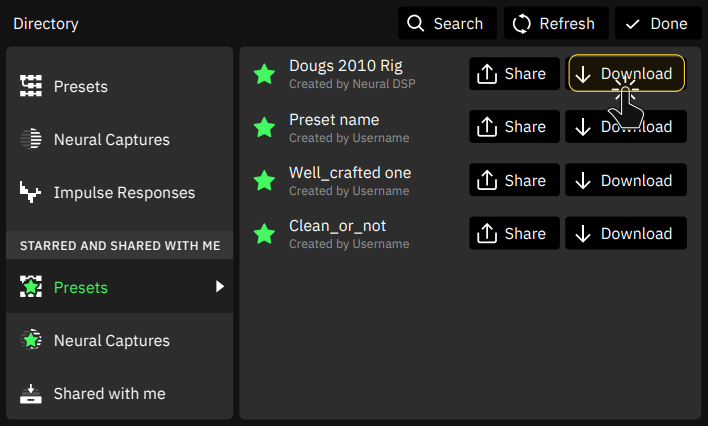Viewport: 708px width, 426px height.
Task: Open Impulse Responses in the sidebar
Action: coord(119,192)
